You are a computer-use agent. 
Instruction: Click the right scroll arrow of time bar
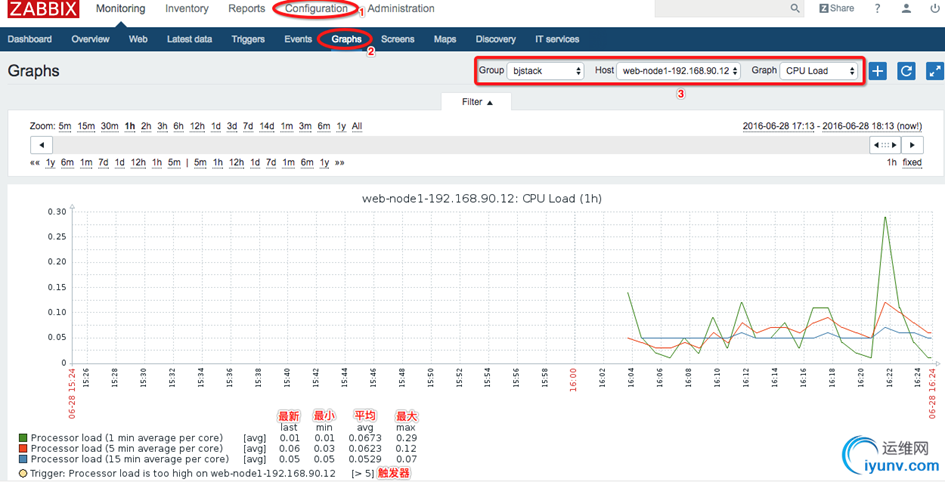[912, 145]
